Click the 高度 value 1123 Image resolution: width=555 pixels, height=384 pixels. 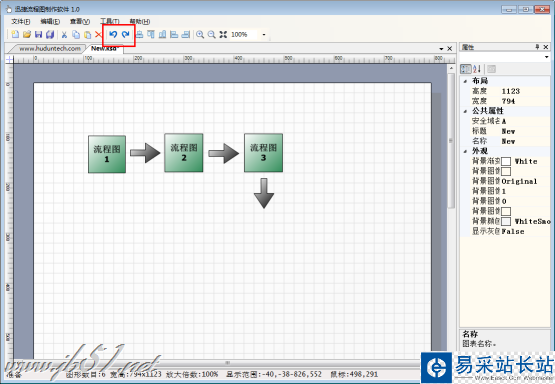coord(510,91)
